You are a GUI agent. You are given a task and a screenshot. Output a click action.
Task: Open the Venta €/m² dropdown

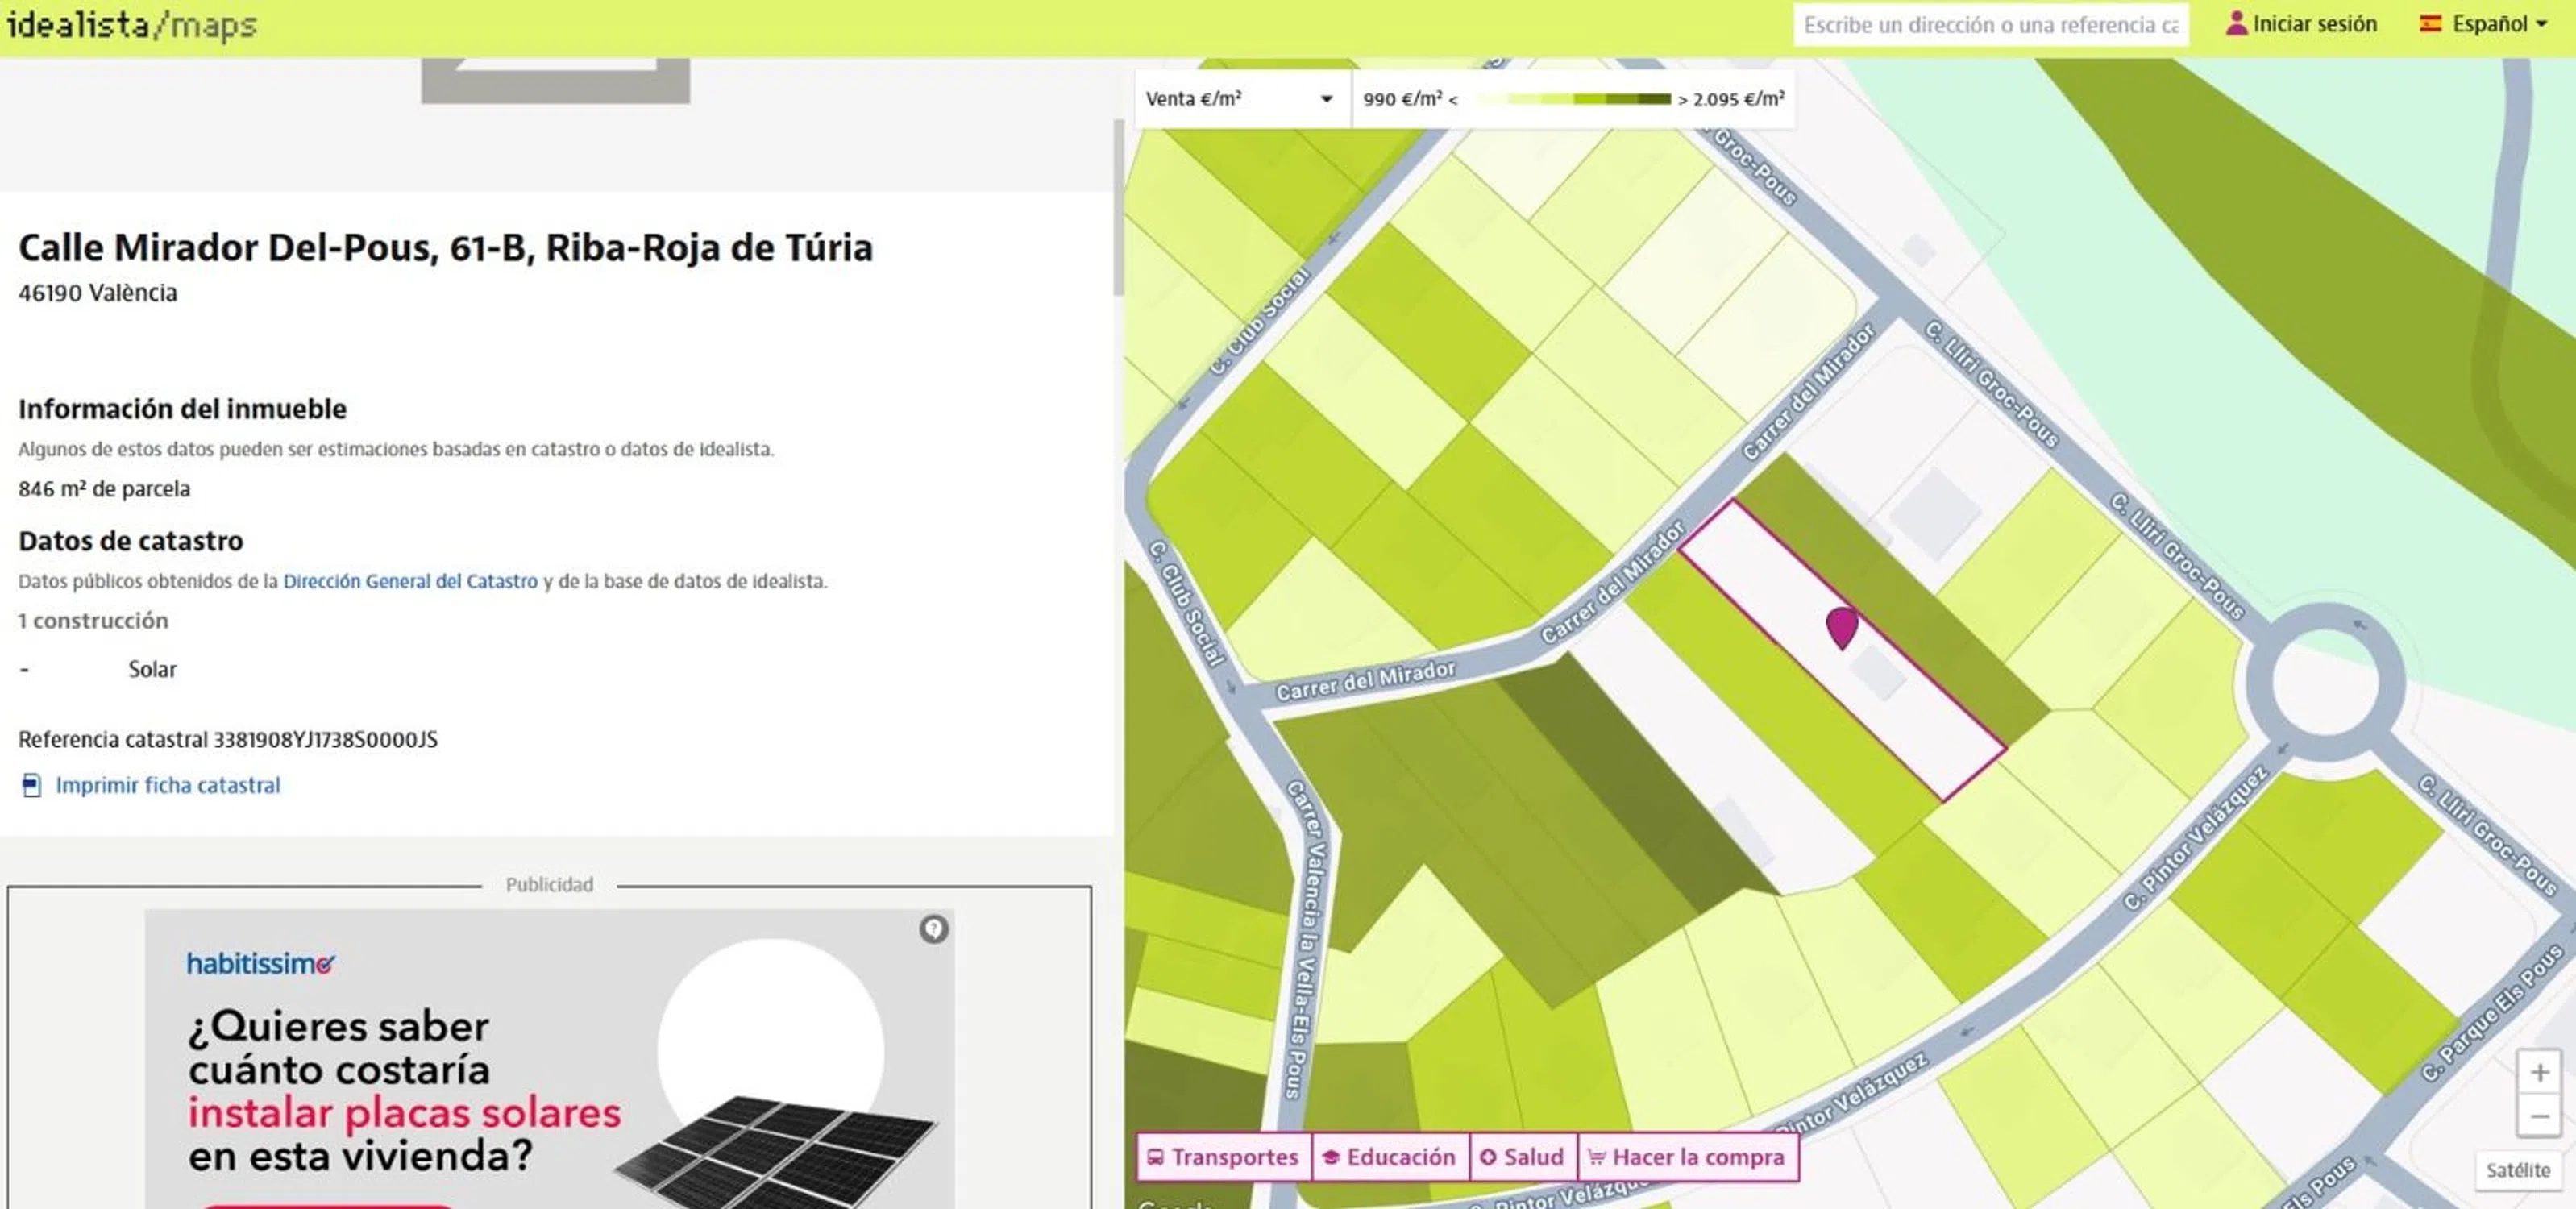coord(1238,99)
